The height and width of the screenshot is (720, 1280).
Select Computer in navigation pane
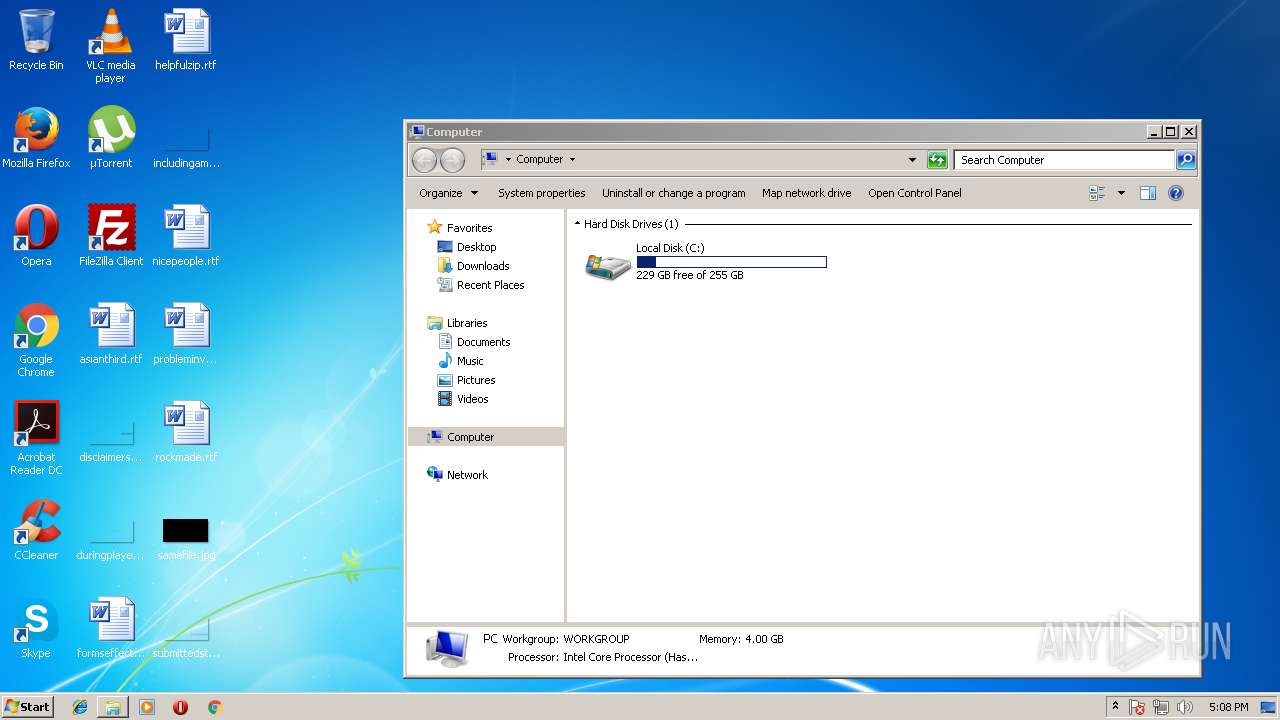(x=486, y=437)
